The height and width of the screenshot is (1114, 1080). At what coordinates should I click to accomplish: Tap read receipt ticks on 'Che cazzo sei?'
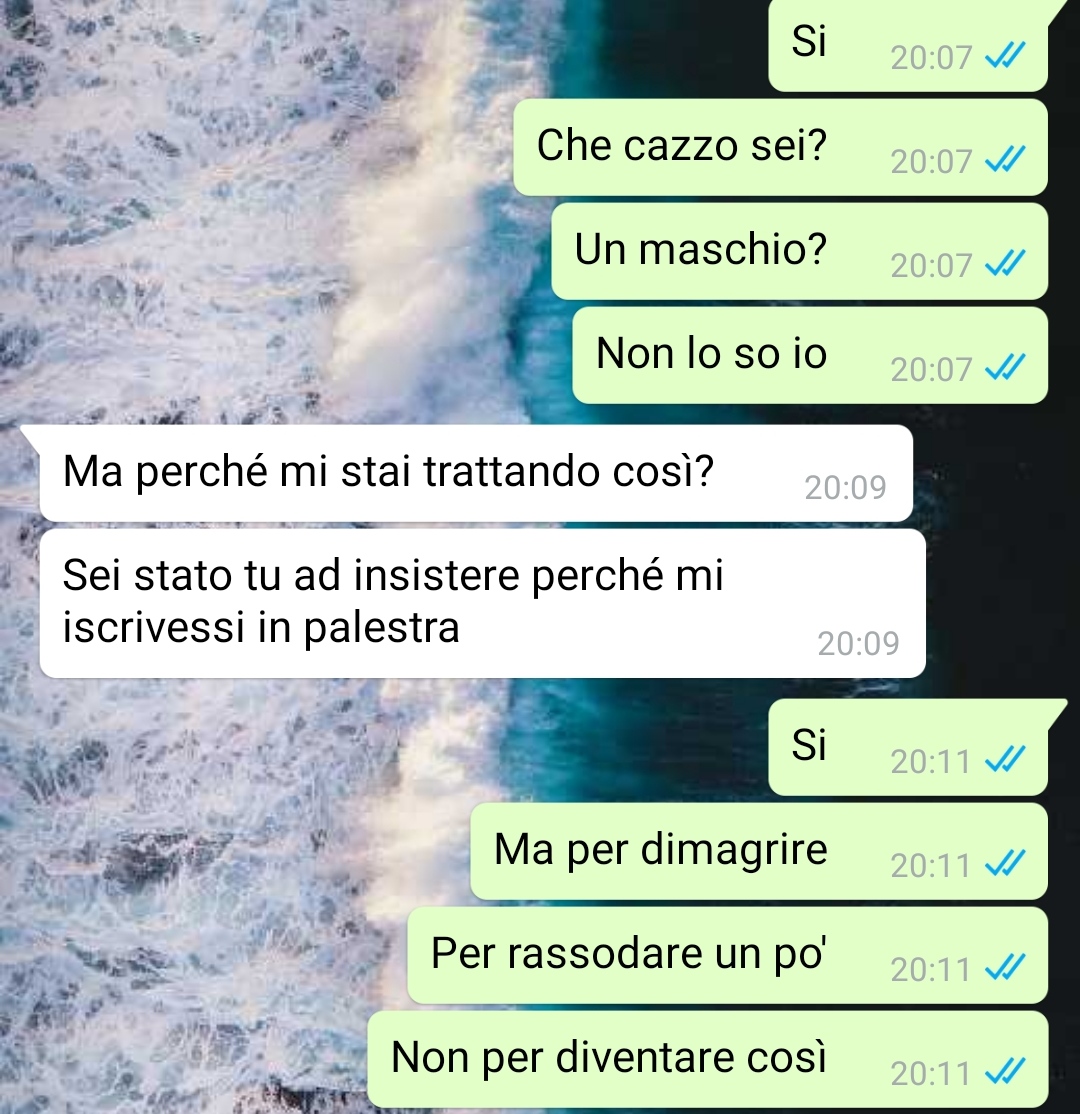click(1005, 160)
